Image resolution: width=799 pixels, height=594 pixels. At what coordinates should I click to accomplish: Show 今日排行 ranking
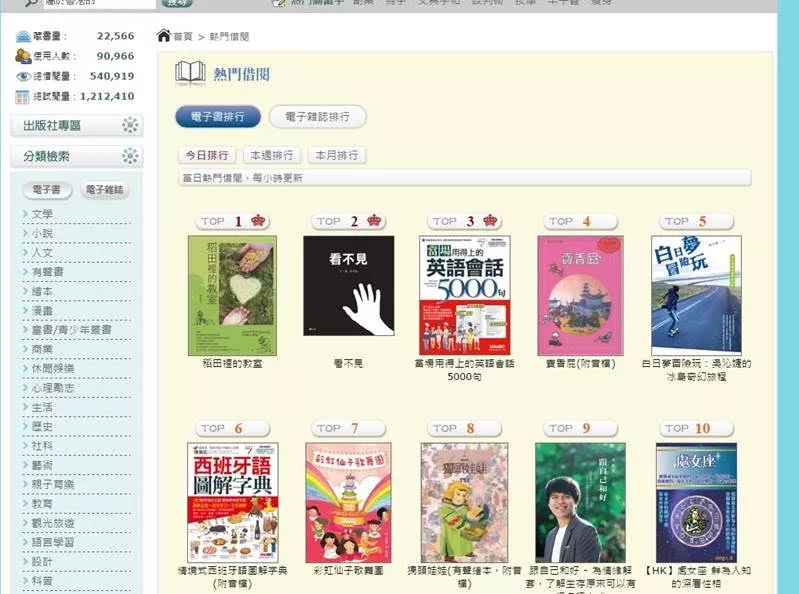207,155
